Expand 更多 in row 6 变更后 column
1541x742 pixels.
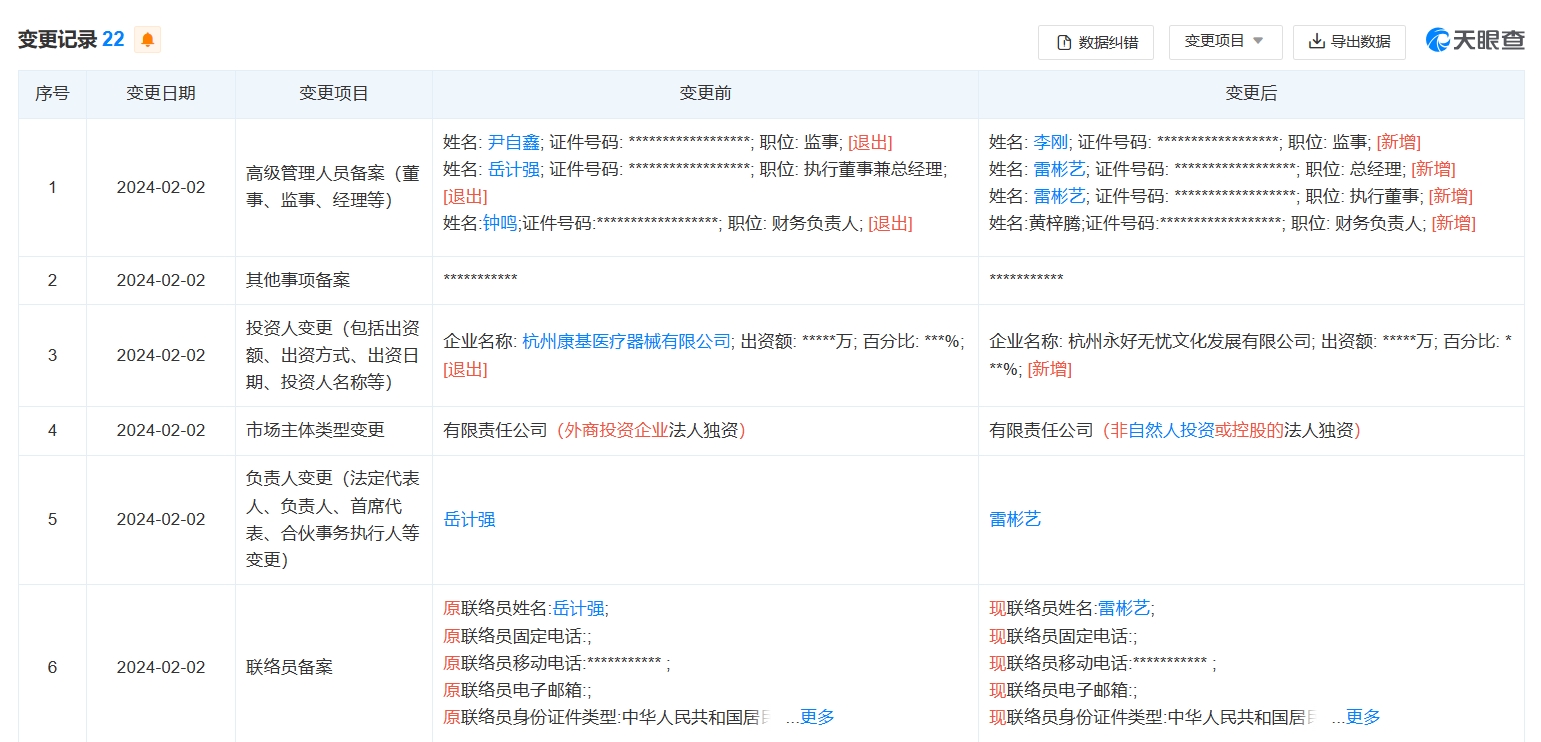click(1363, 717)
